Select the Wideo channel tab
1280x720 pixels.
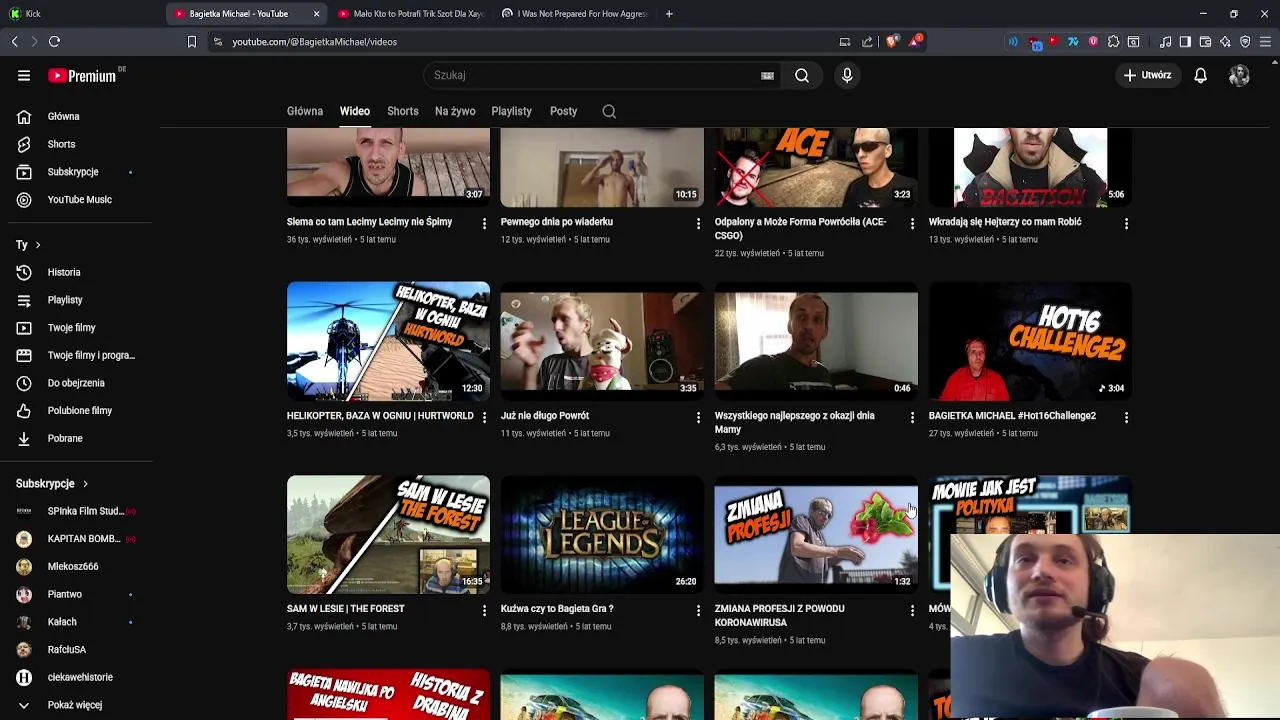pos(355,111)
